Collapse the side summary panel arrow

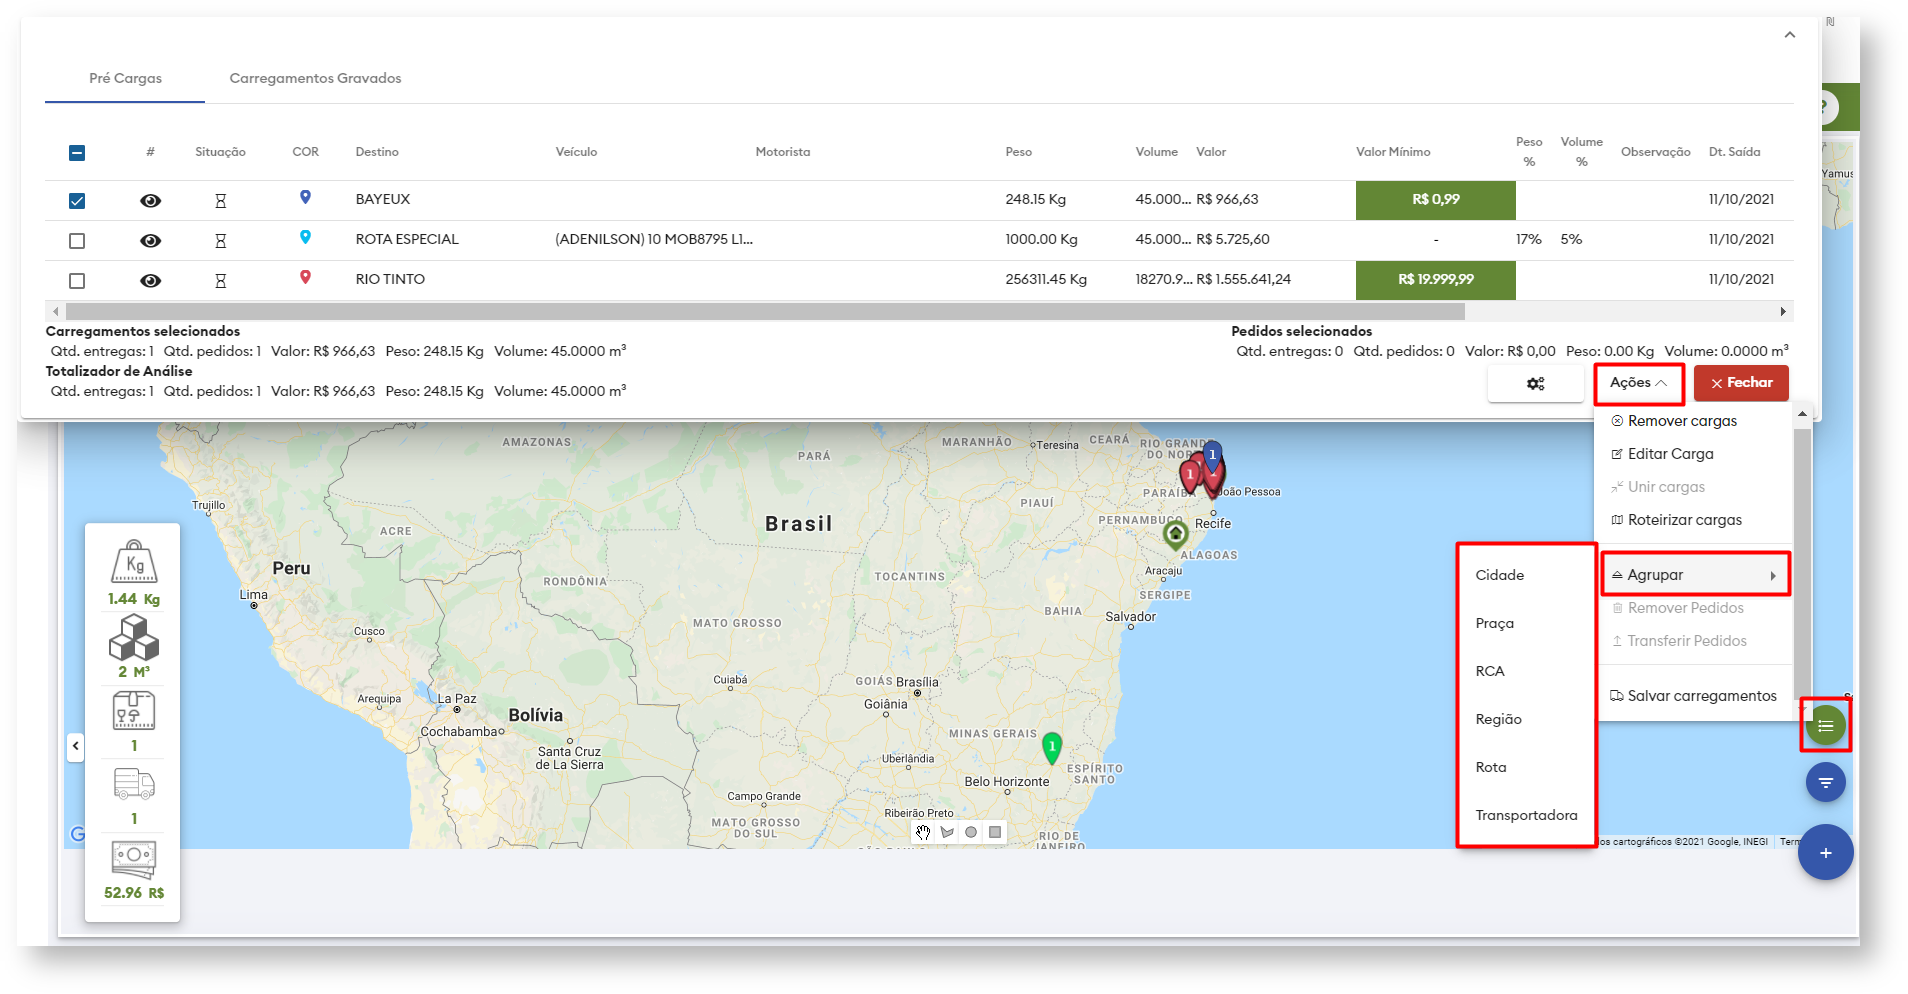(x=76, y=746)
